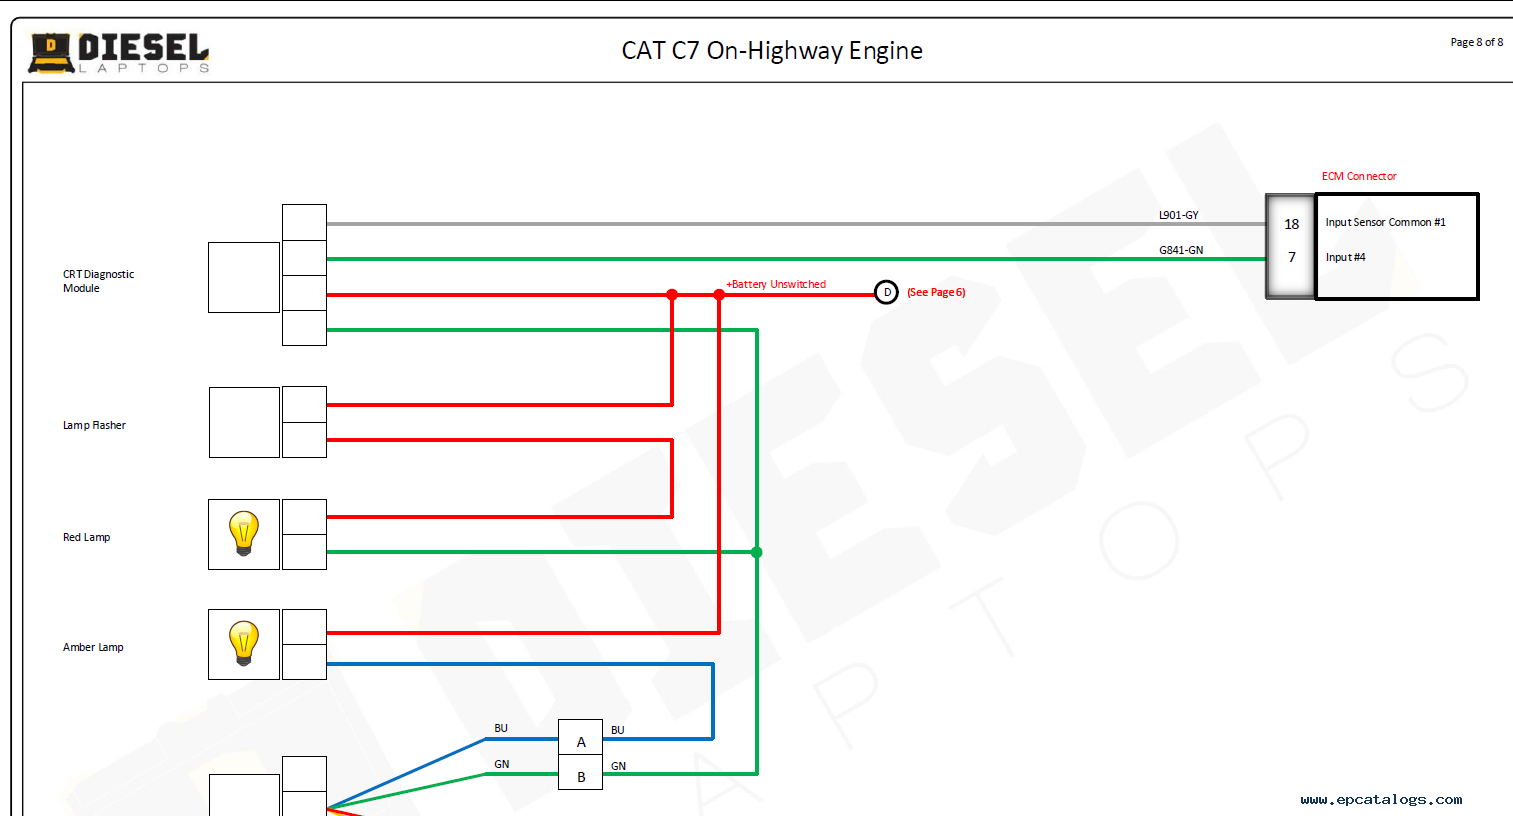Viewport: 1513px width, 816px height.
Task: Select the large Lamp Flasher component box
Action: [244, 422]
